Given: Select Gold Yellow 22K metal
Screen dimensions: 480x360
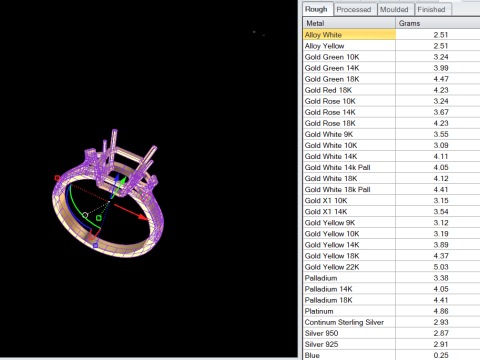Looking at the screenshot, I should pyautogui.click(x=391, y=267).
